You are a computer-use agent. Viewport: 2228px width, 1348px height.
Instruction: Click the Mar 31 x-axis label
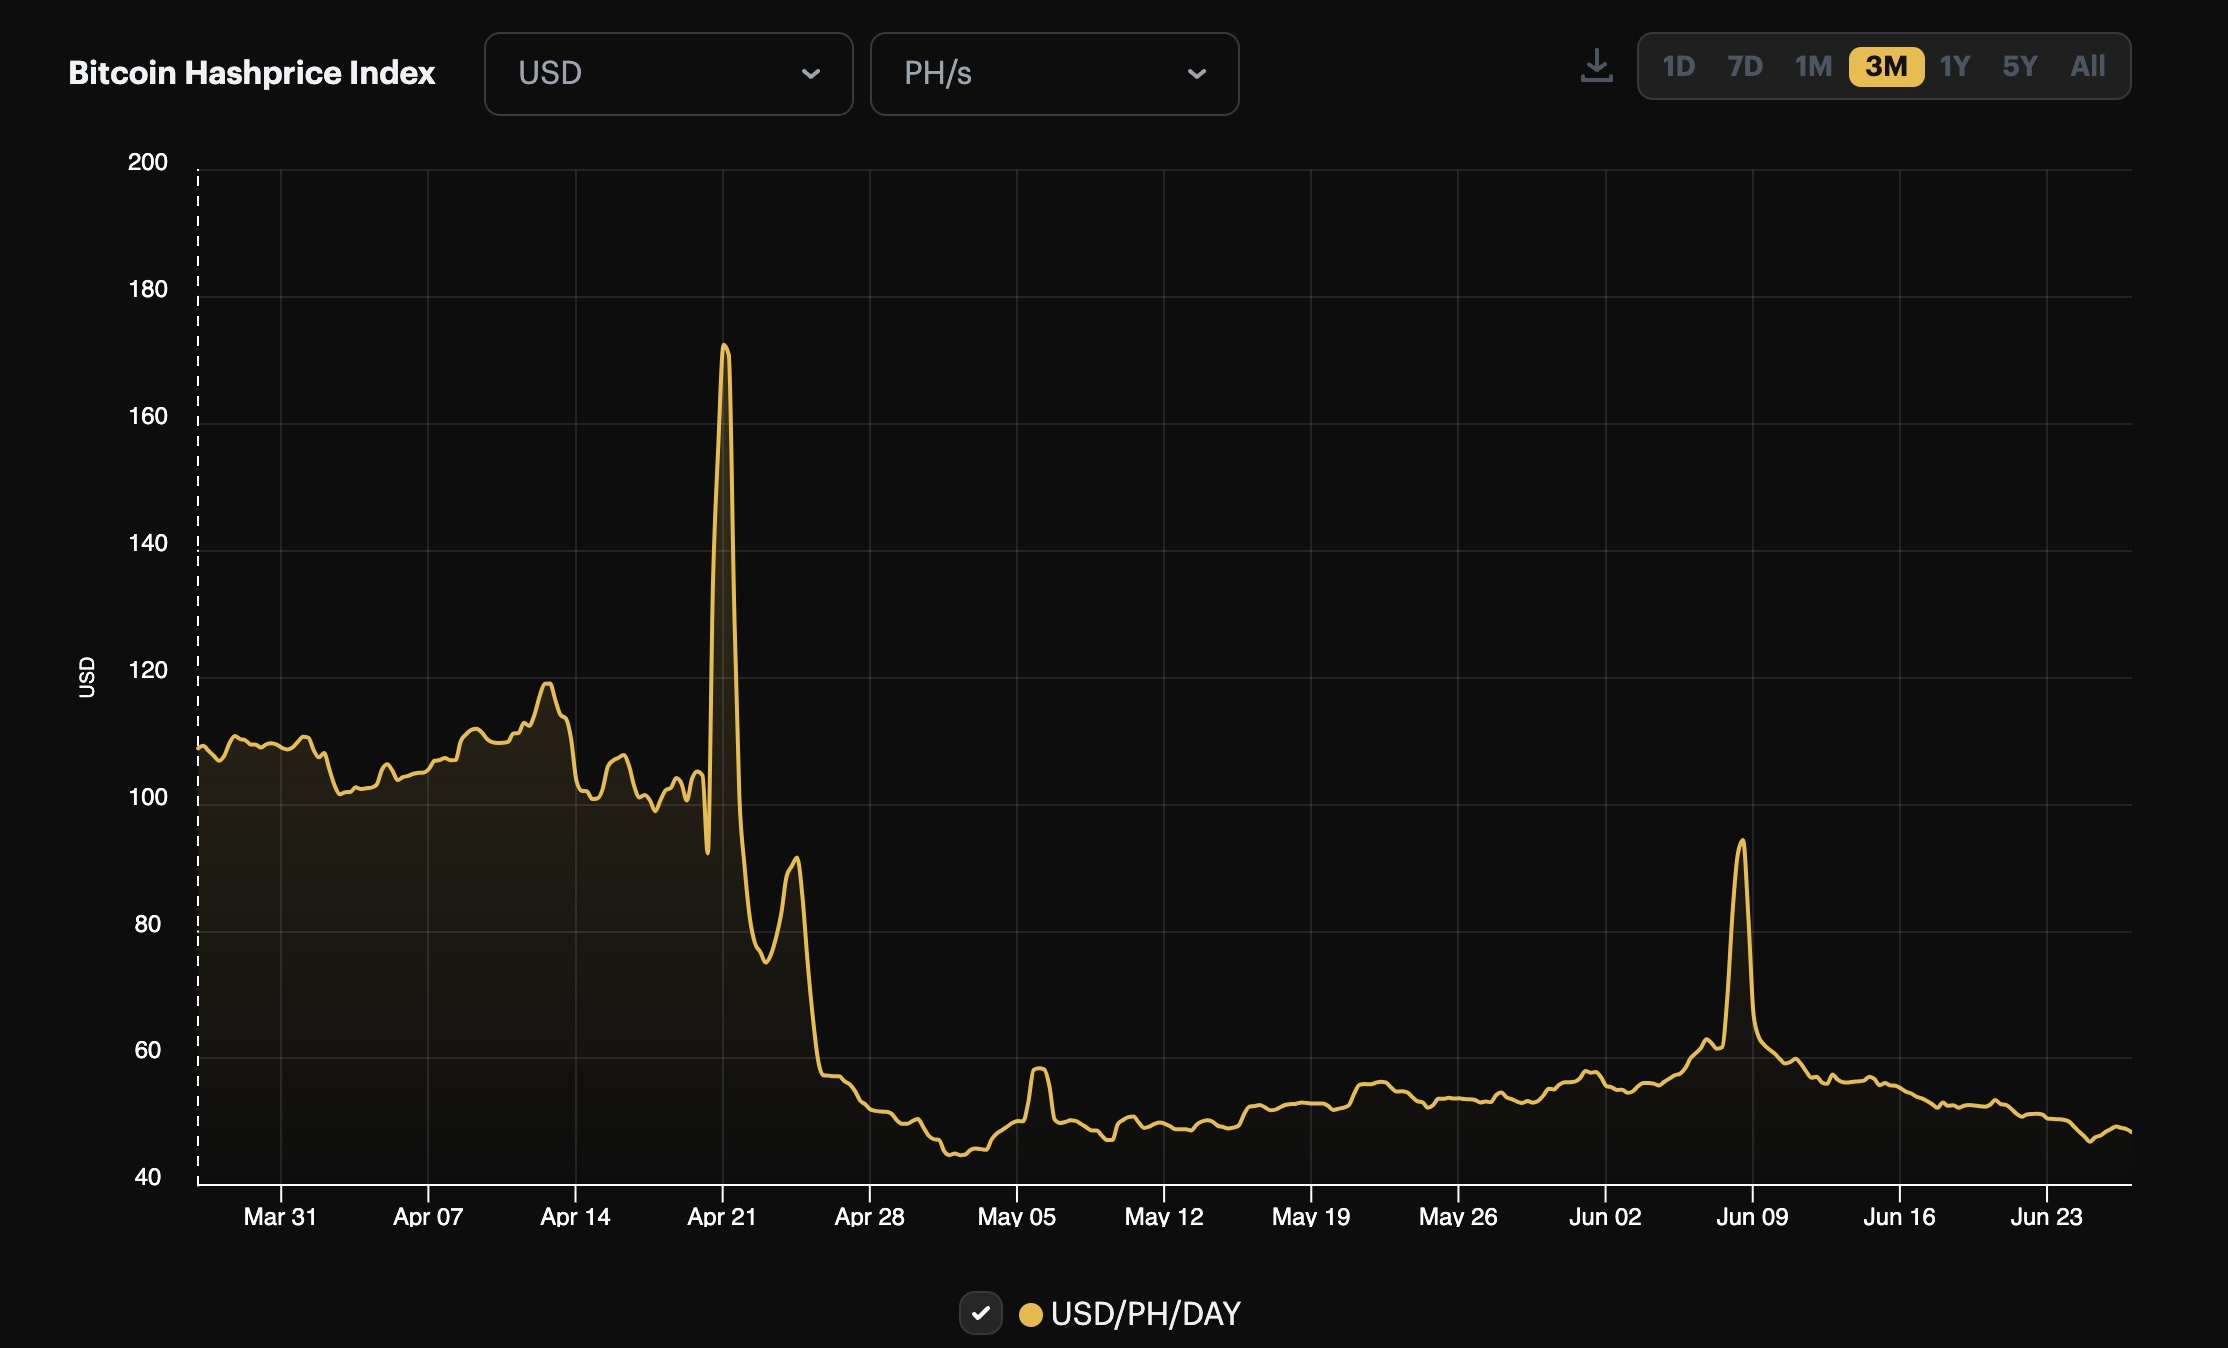[280, 1217]
